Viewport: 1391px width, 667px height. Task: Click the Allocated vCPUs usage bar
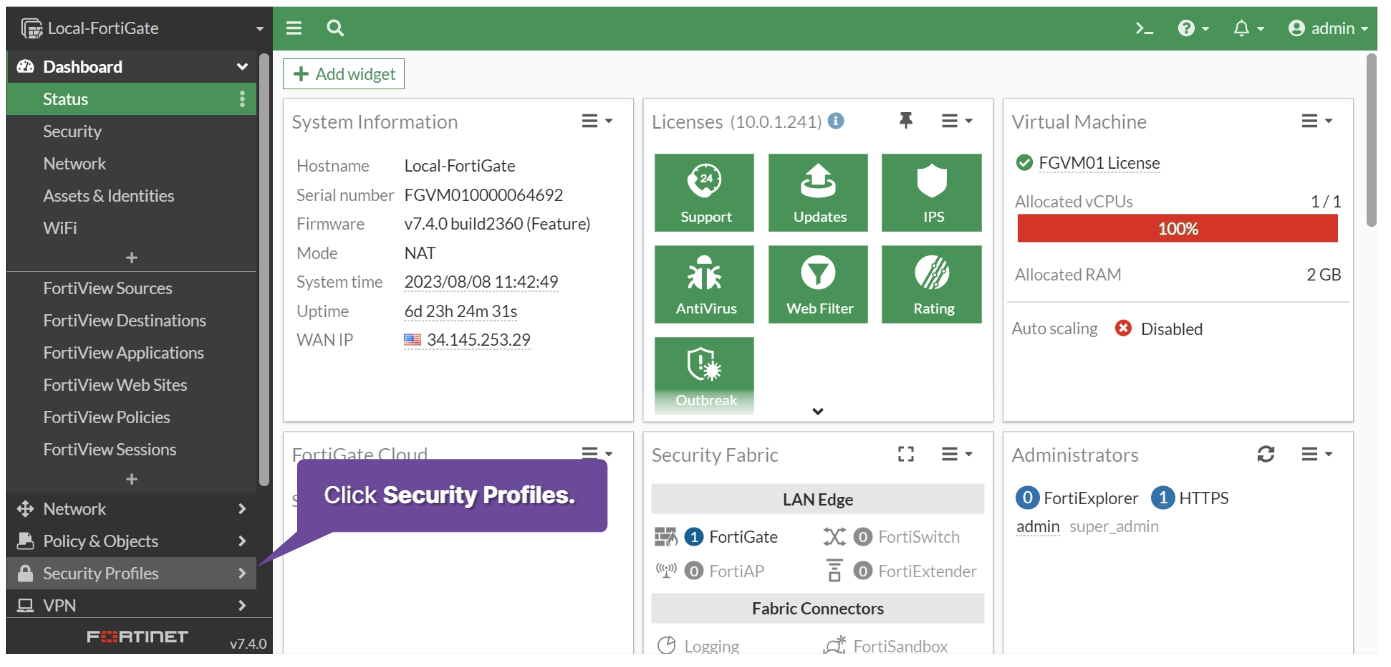click(x=1178, y=228)
